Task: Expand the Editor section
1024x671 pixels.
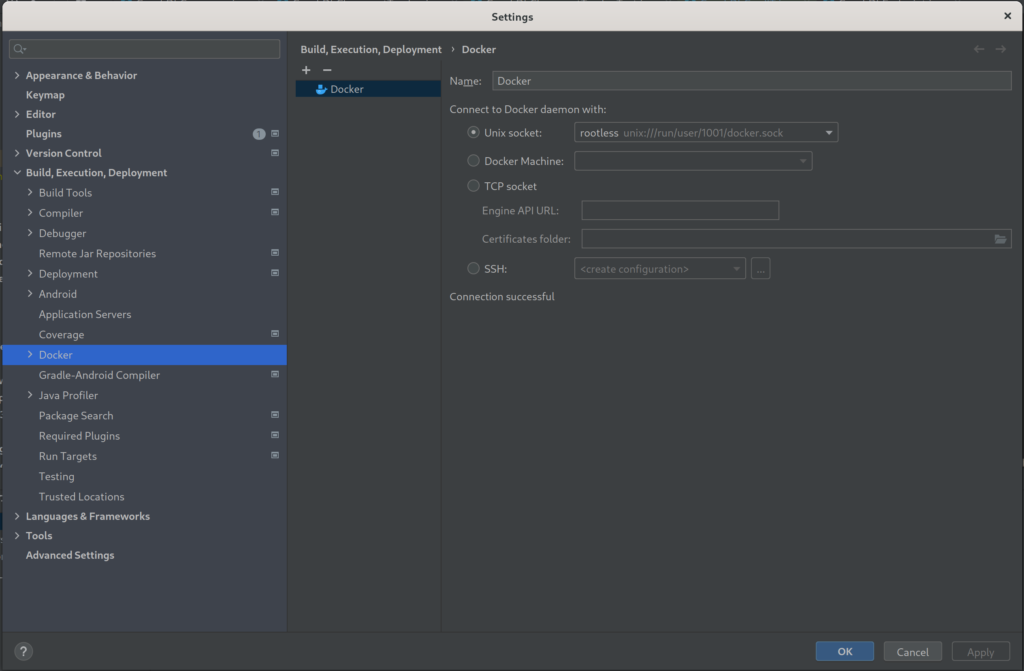Action: (17, 114)
